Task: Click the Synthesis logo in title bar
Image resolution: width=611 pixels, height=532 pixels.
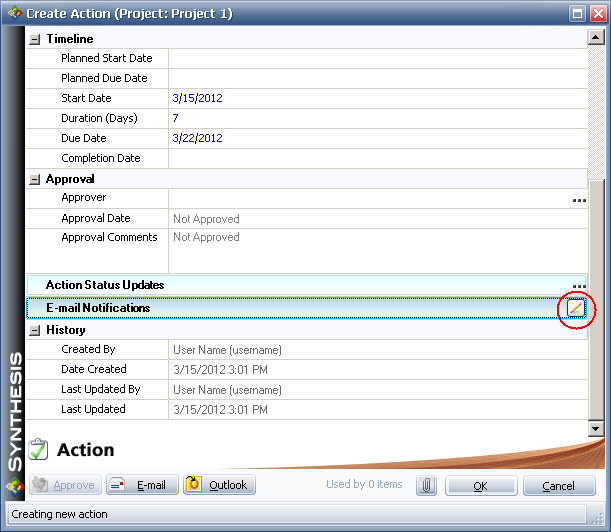Action: (13, 13)
